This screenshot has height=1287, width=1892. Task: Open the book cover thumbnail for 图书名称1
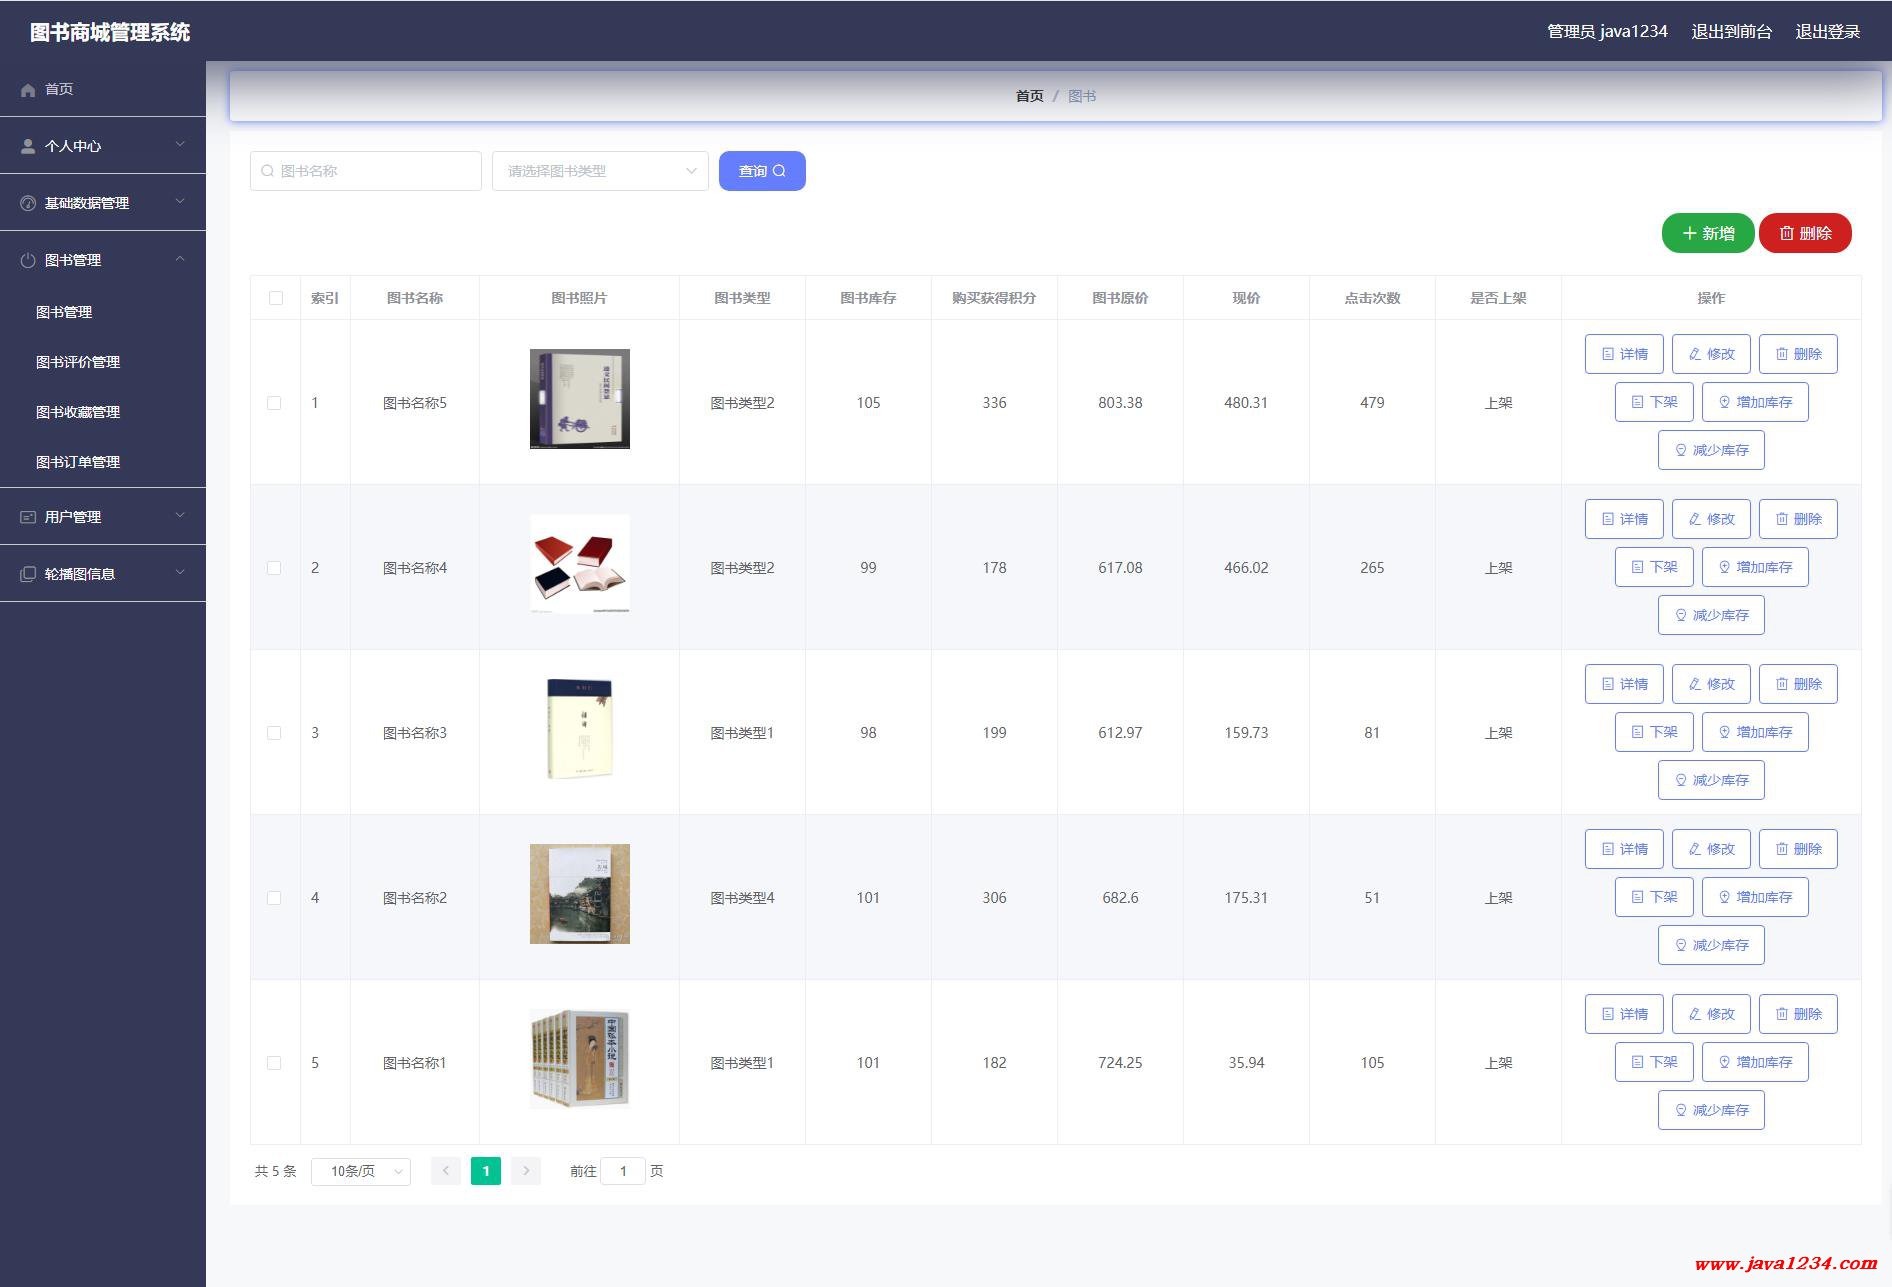point(580,1059)
